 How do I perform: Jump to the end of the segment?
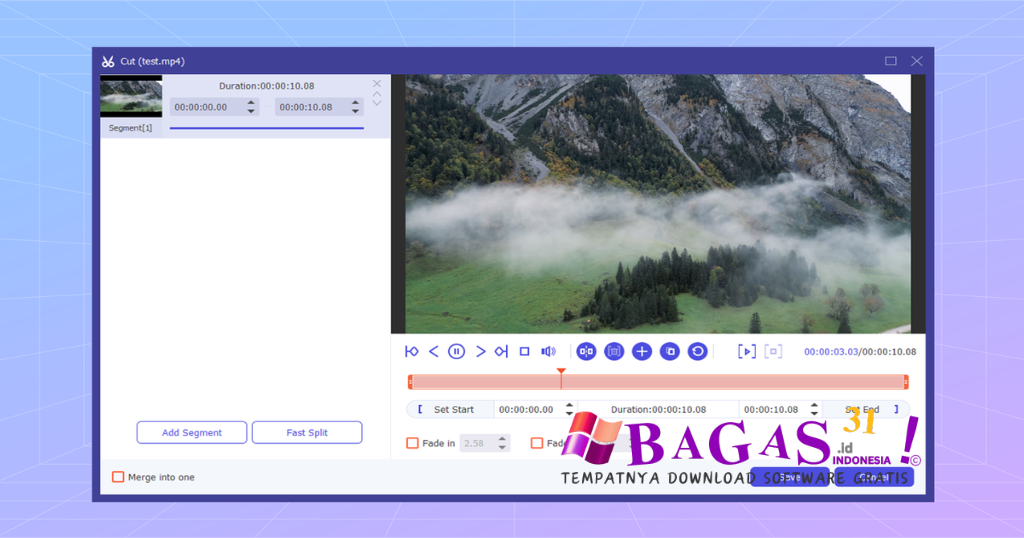click(x=501, y=352)
